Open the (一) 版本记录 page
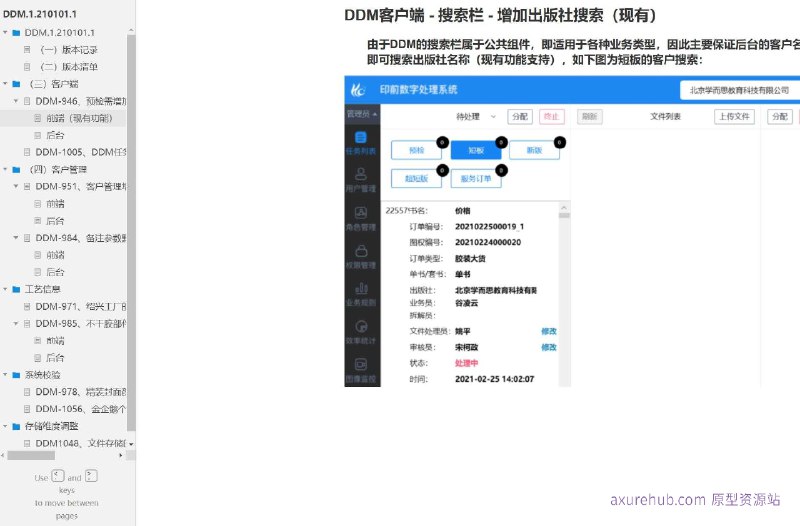 [x=69, y=49]
